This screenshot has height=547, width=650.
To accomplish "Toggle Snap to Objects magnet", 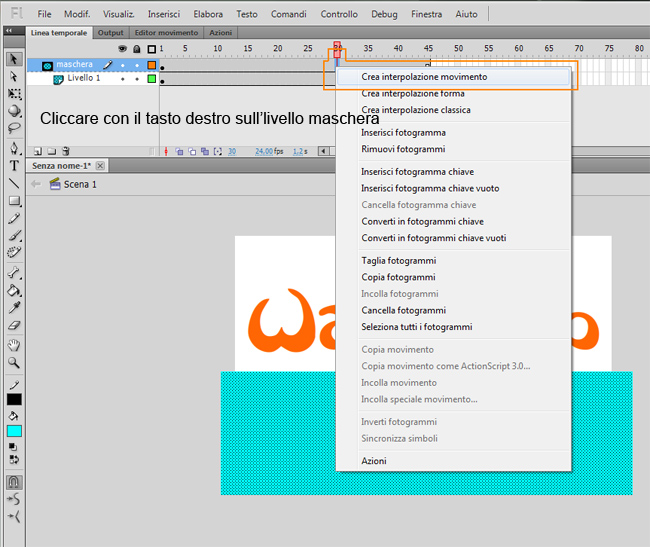I will click(14, 482).
